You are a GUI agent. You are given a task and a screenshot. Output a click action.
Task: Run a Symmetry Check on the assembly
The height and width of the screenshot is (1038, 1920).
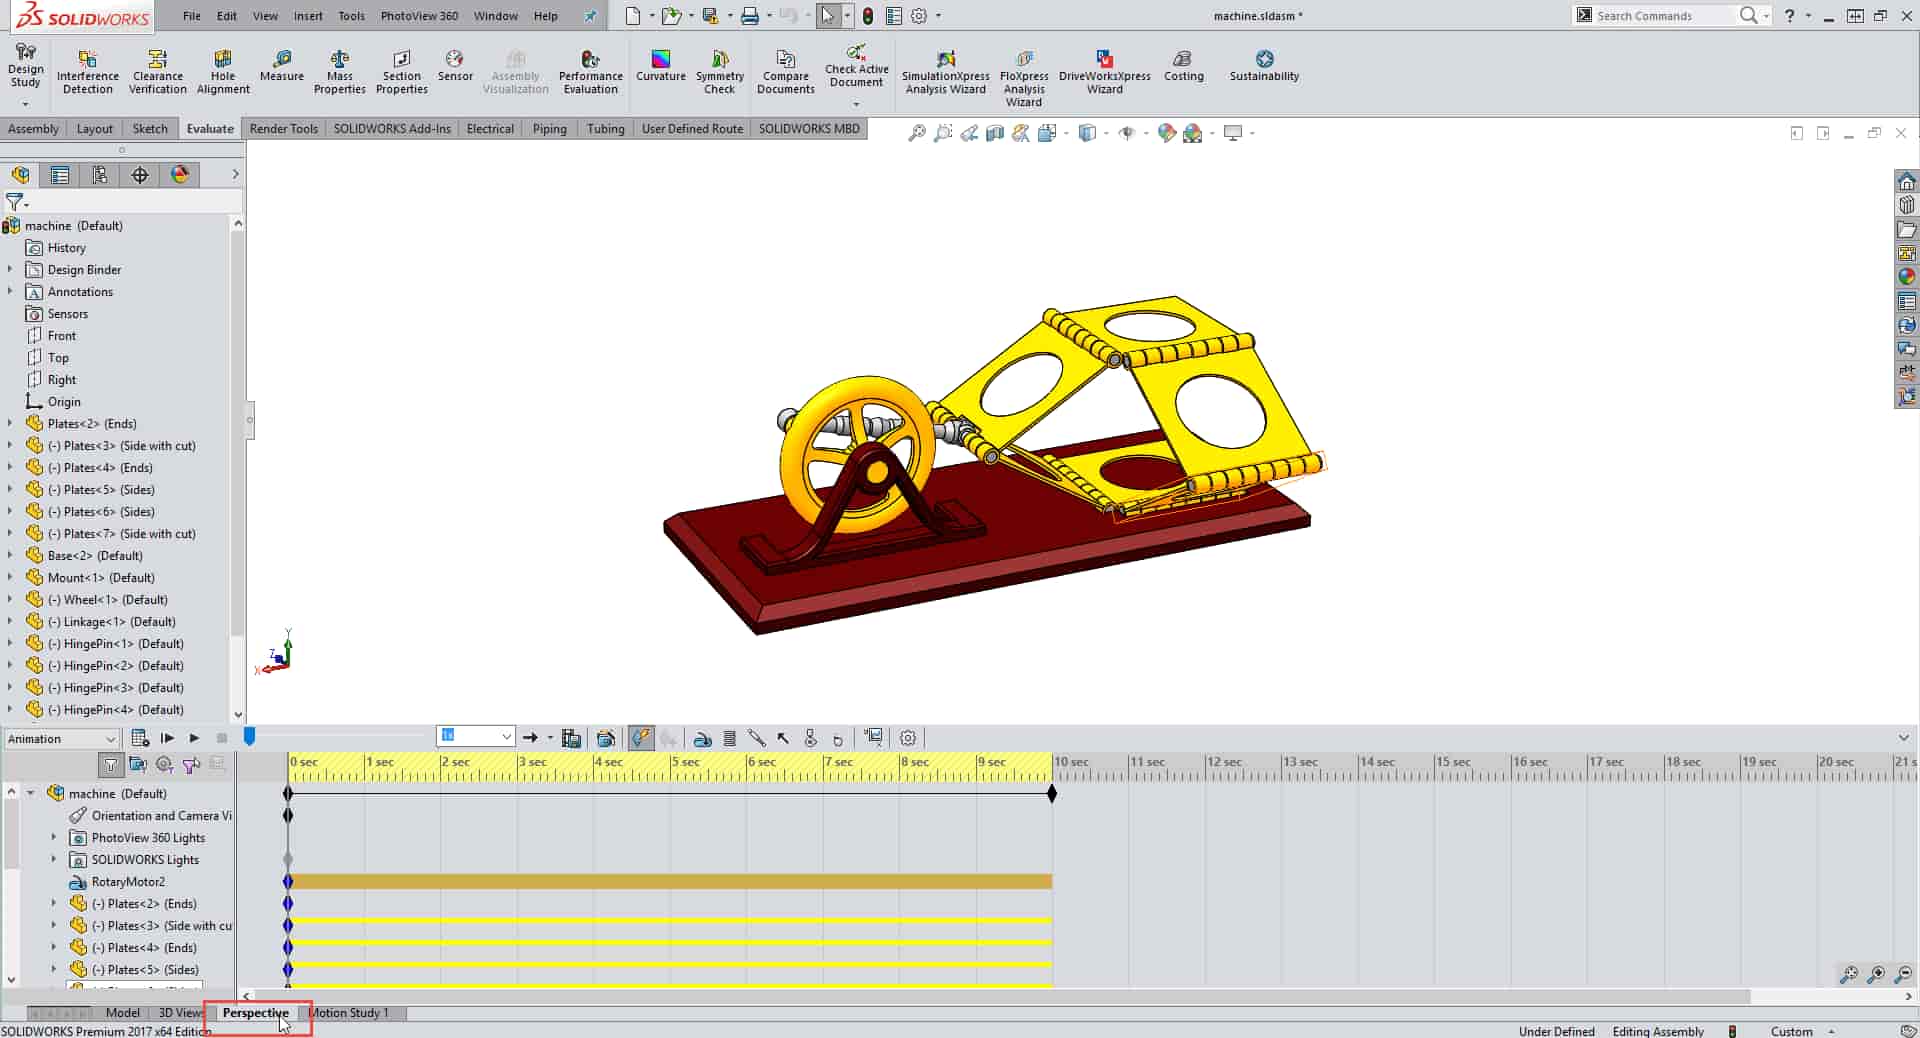tap(720, 70)
